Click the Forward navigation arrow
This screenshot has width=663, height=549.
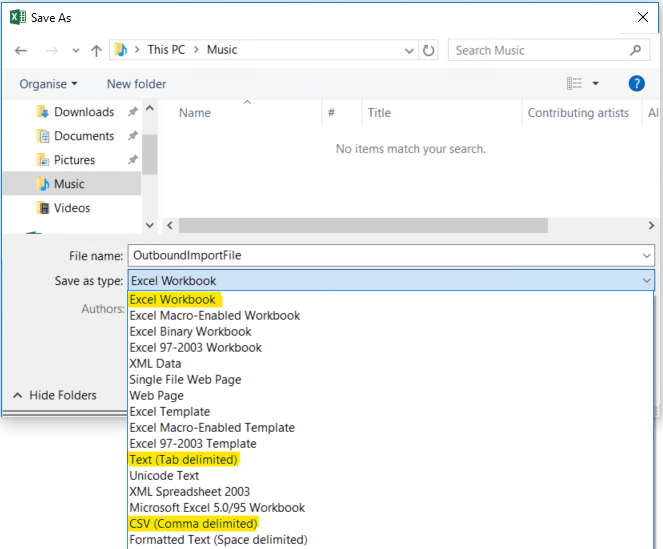coord(52,51)
